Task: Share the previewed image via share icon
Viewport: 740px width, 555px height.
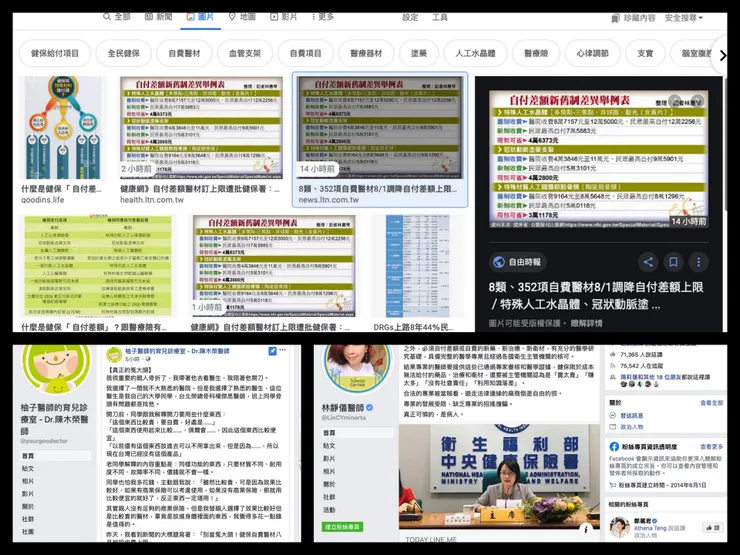Action: click(648, 262)
